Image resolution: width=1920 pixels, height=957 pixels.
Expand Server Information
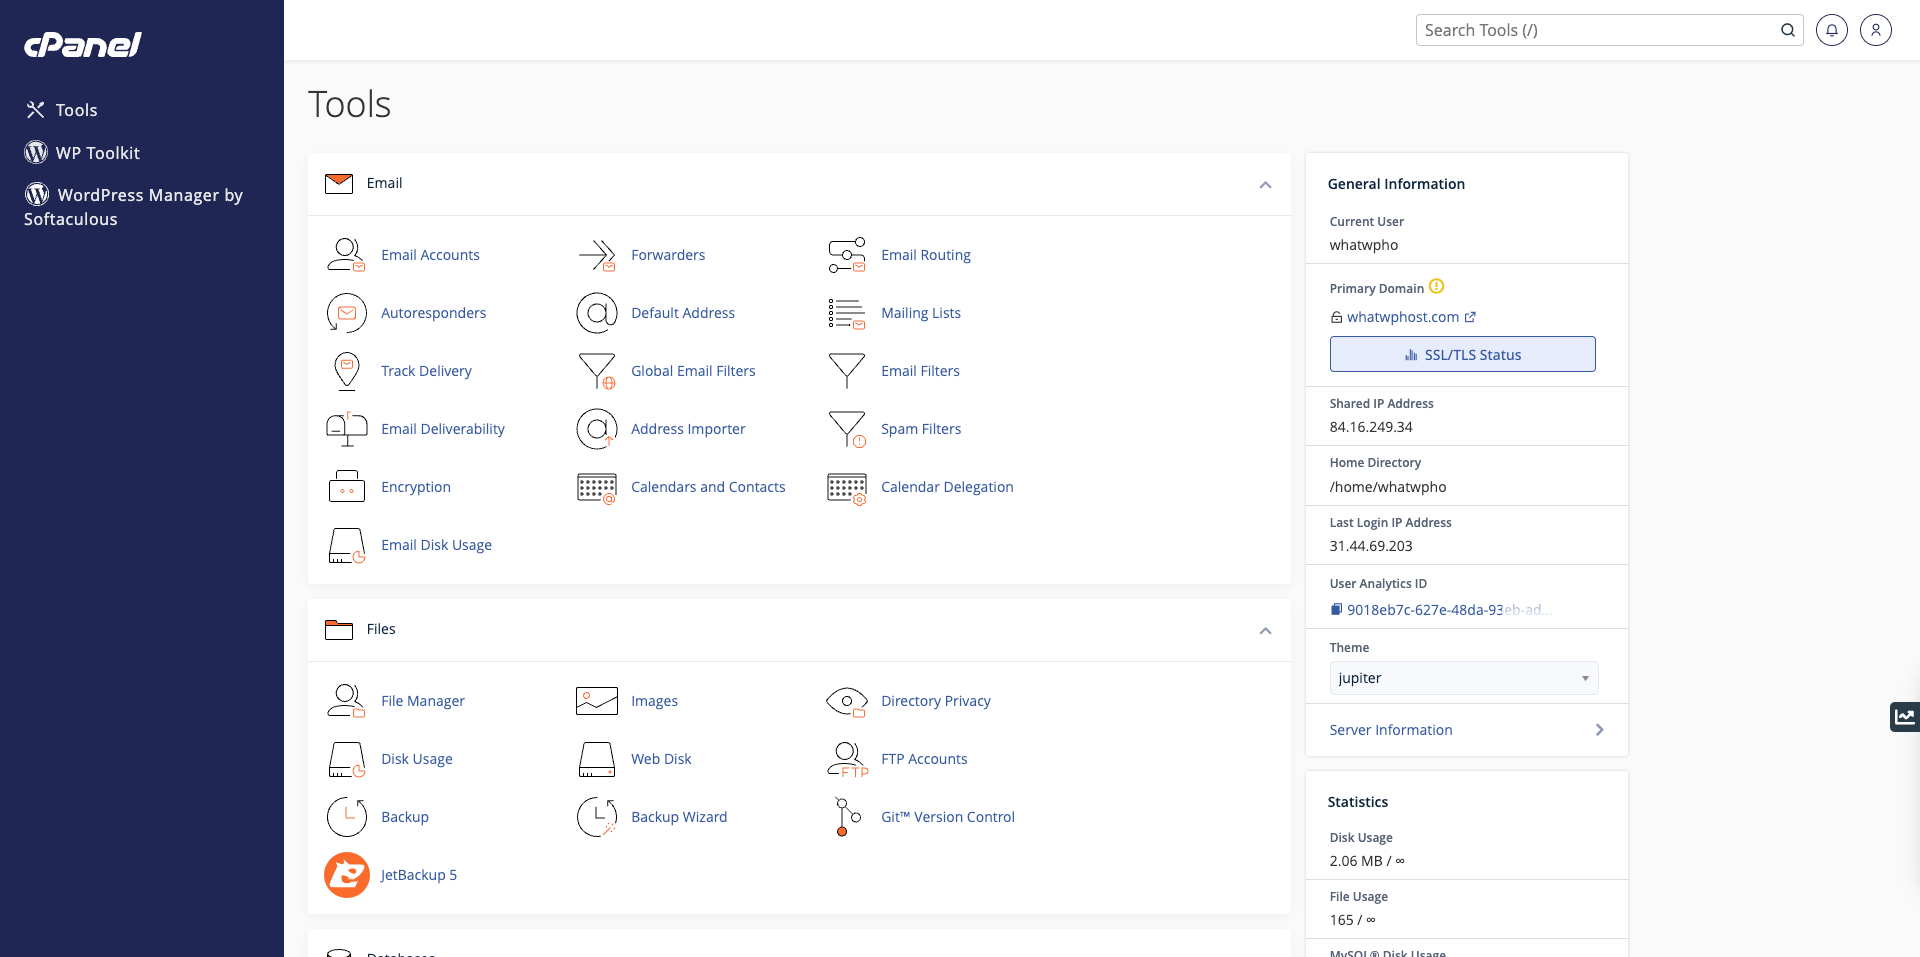1463,730
